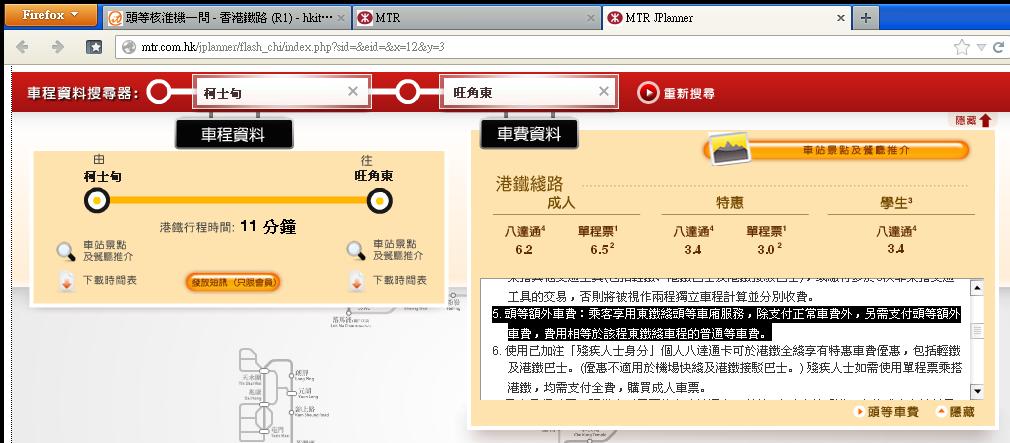Click the 旺角東 destination station node

380,201
